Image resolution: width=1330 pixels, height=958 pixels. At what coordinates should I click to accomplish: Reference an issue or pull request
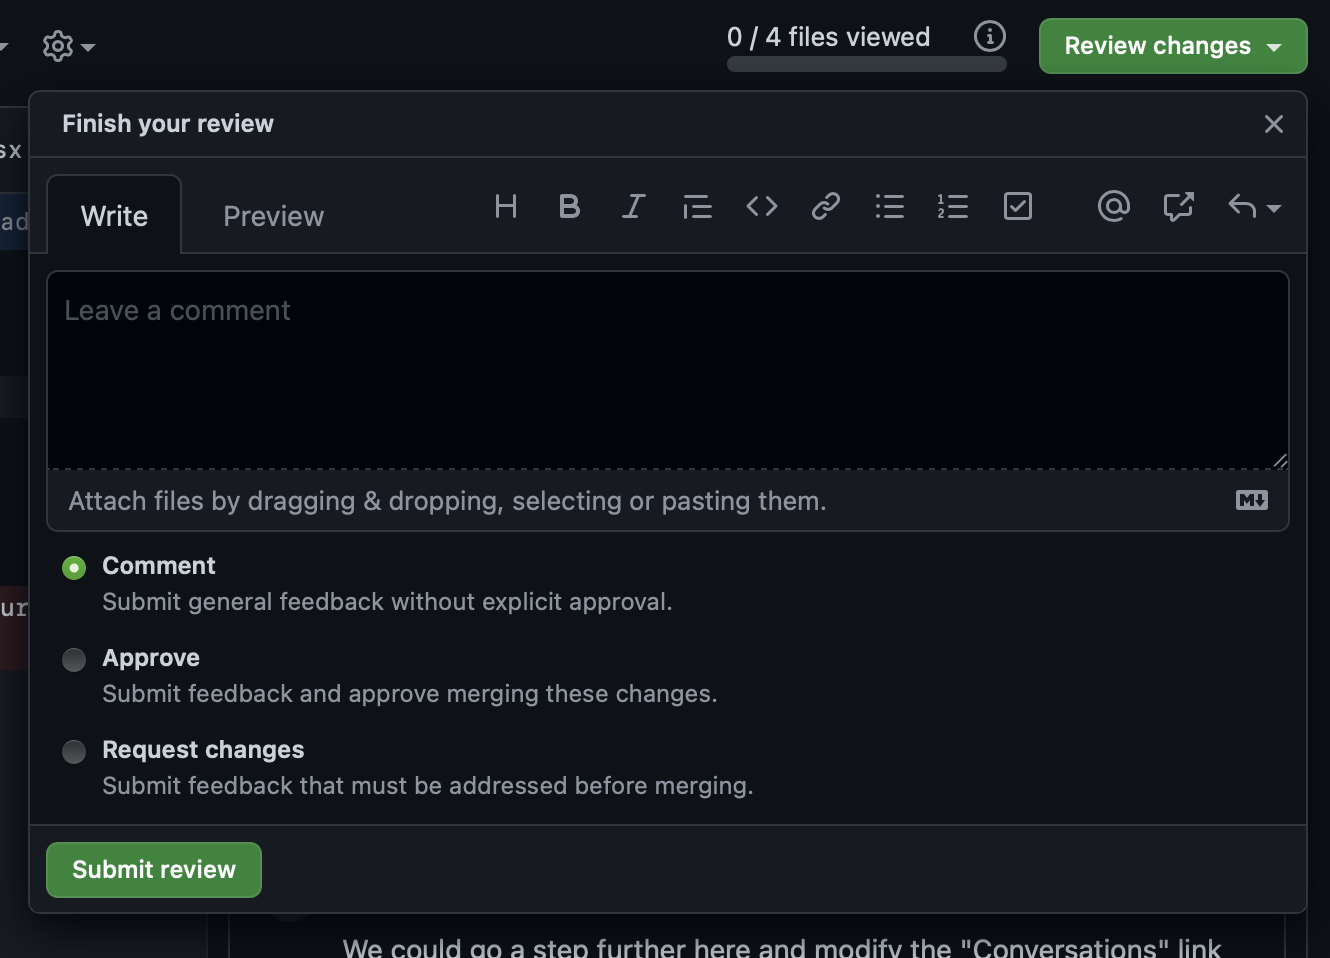(1178, 207)
